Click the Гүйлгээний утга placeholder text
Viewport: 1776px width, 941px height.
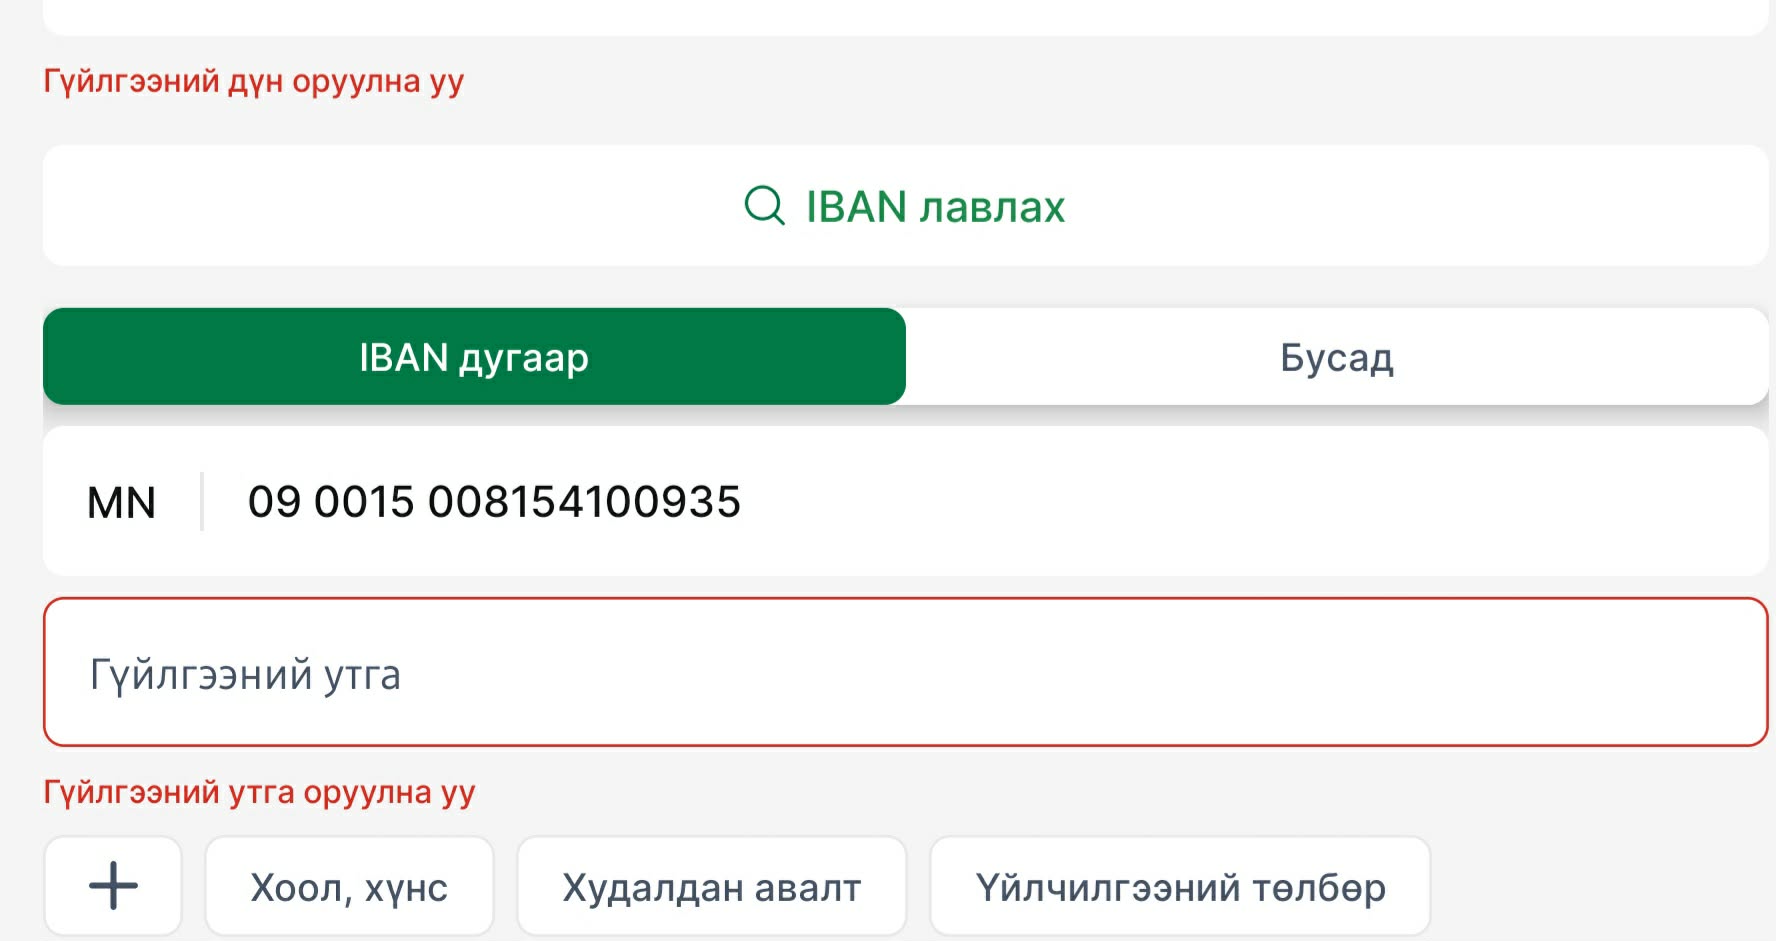click(x=245, y=675)
